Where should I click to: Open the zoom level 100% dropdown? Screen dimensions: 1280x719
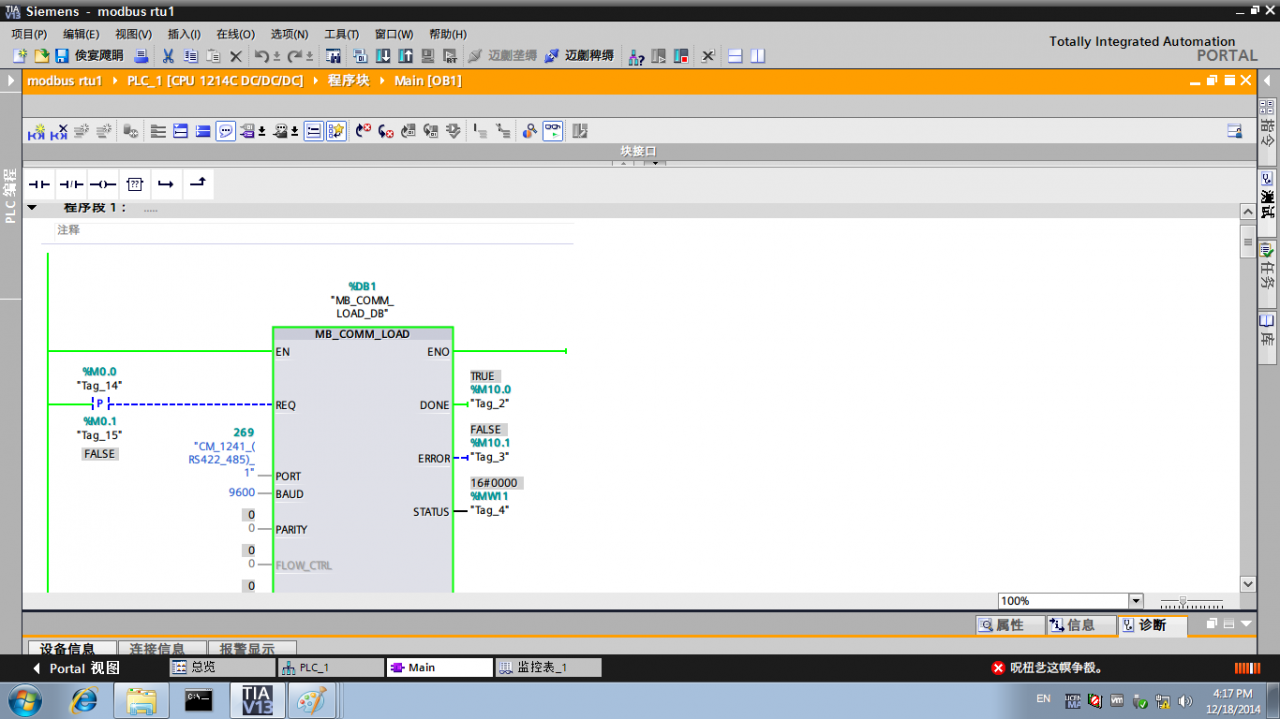click(x=1136, y=601)
